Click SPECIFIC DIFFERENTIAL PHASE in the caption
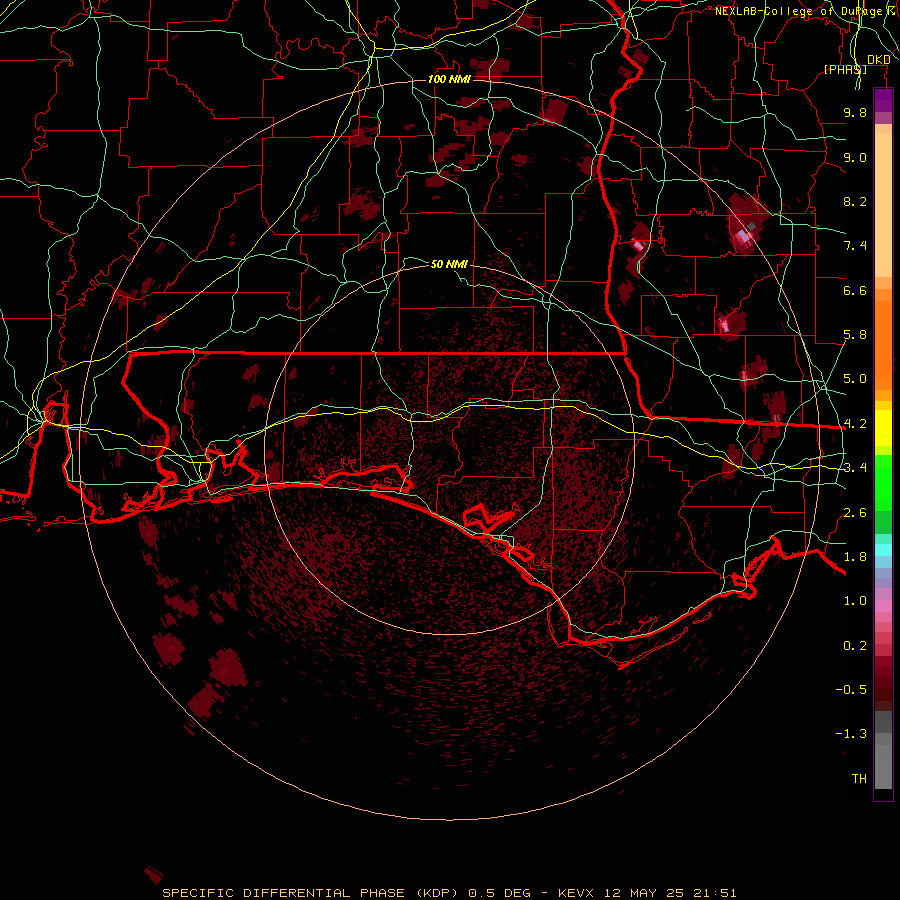Image resolution: width=900 pixels, height=900 pixels. tap(285, 893)
